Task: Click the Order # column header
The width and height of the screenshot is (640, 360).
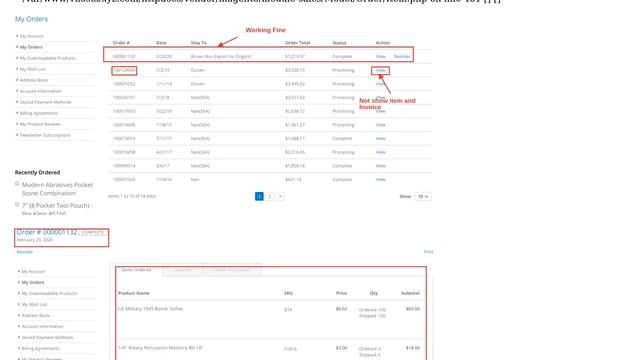Action: (x=121, y=43)
